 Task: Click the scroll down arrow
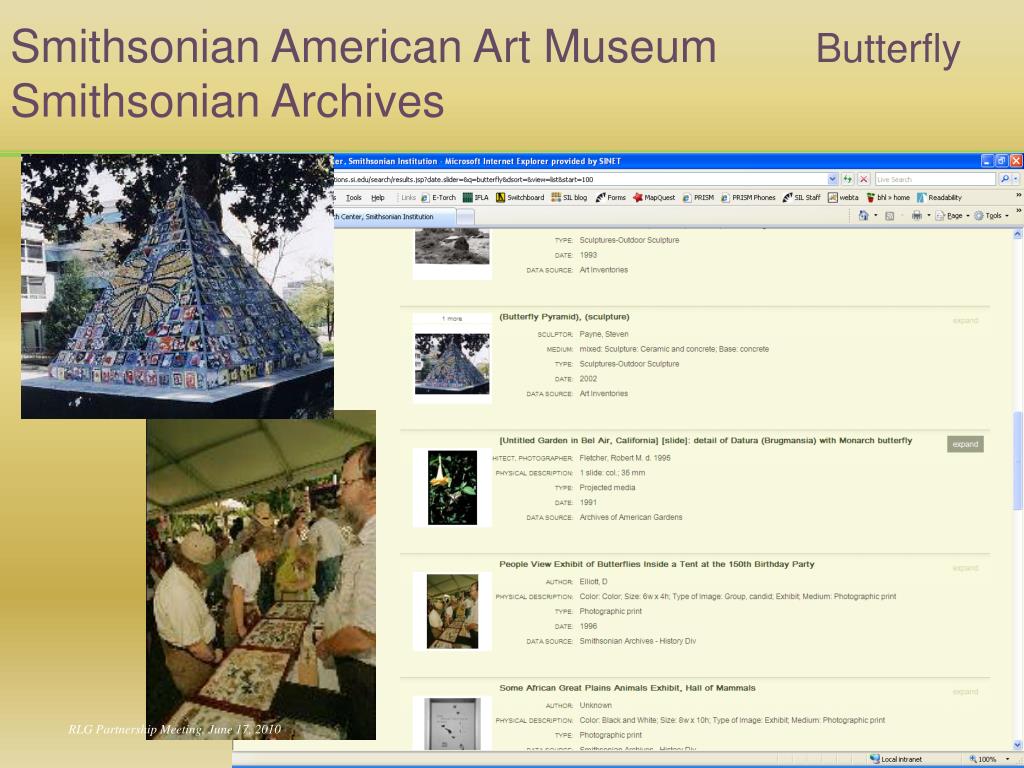pyautogui.click(x=1017, y=745)
